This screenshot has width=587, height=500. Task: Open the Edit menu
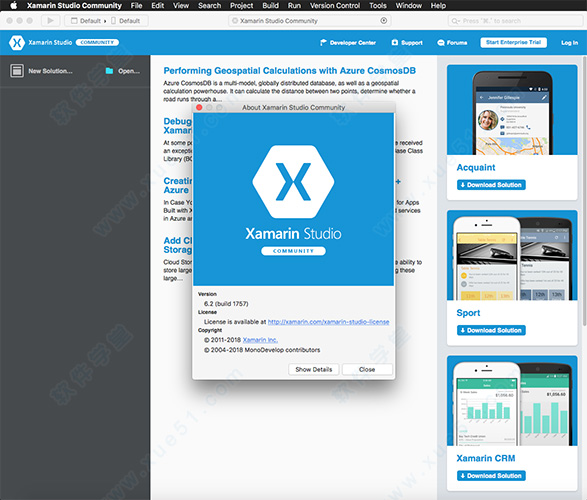pos(158,5)
